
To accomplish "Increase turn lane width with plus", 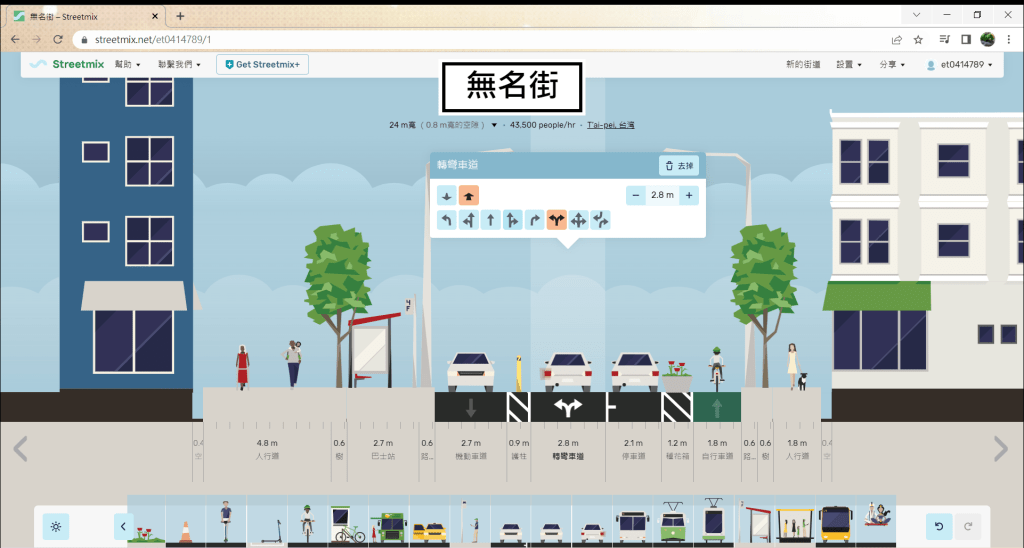I will 689,195.
